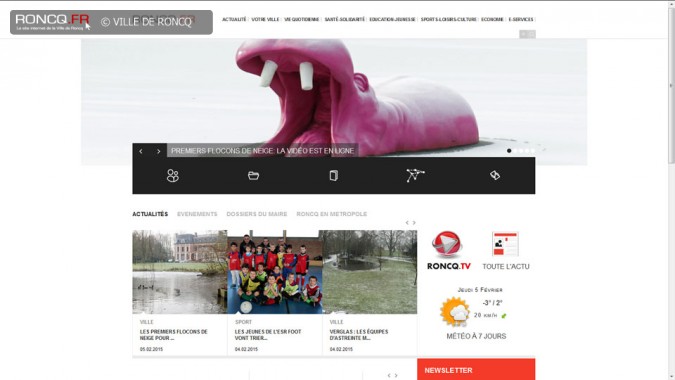Click the document pages icon in black bar

(334, 176)
